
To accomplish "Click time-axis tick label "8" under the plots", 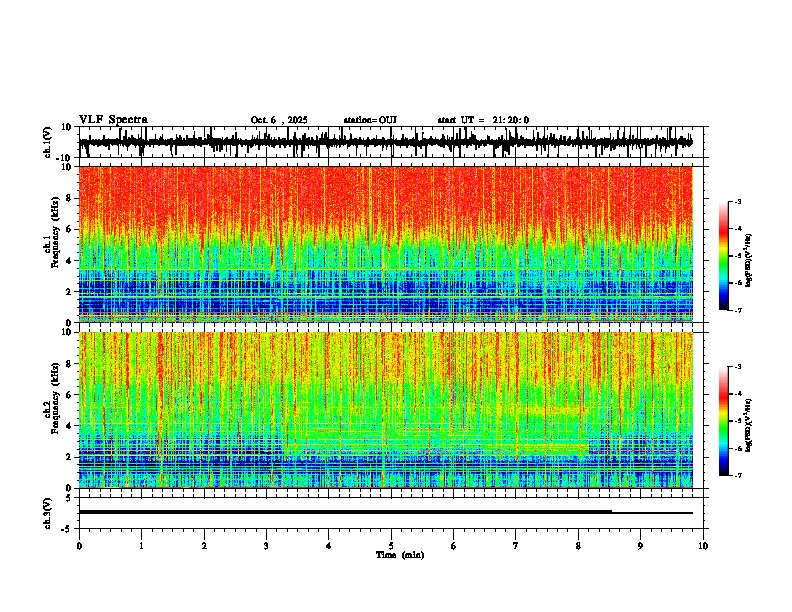I will [x=578, y=546].
